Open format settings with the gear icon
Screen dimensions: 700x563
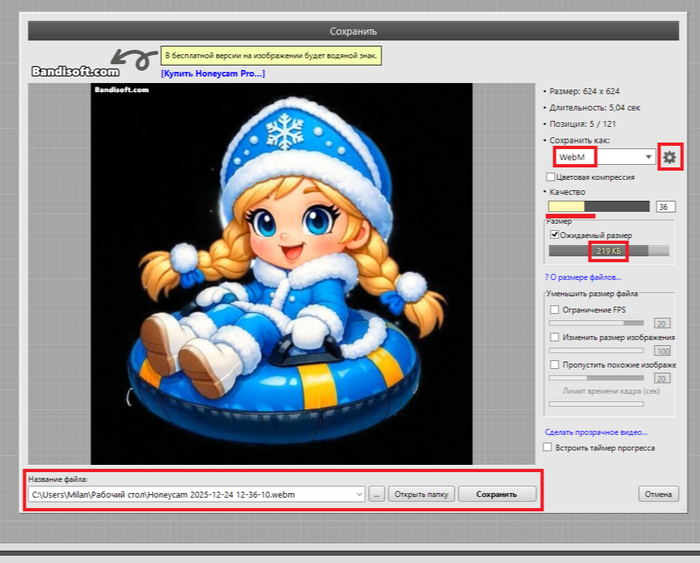pyautogui.click(x=670, y=157)
